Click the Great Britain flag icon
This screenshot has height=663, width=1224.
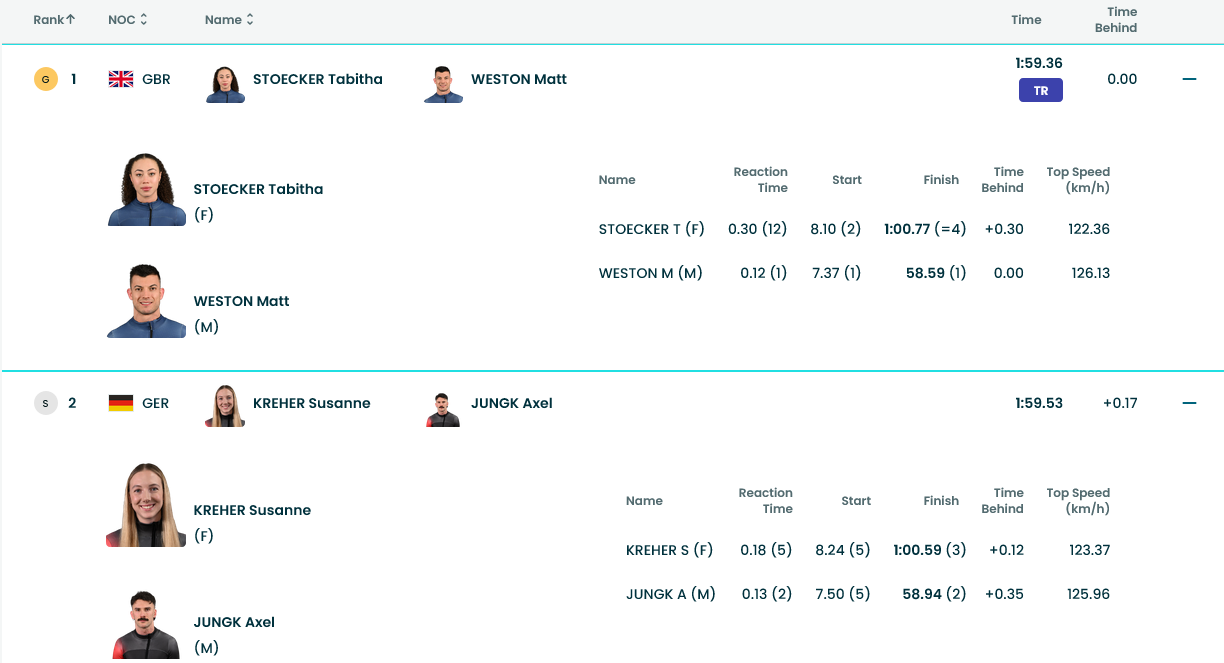(x=121, y=79)
